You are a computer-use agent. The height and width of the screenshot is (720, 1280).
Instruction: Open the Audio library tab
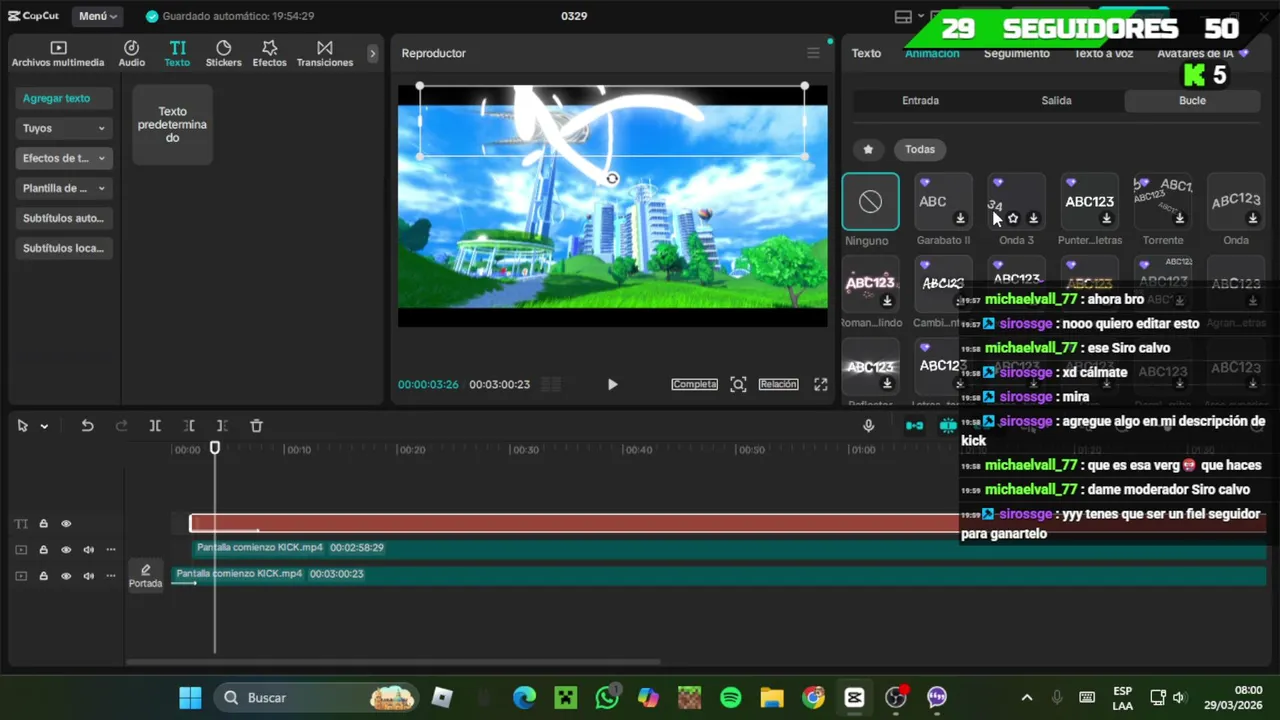pos(132,54)
